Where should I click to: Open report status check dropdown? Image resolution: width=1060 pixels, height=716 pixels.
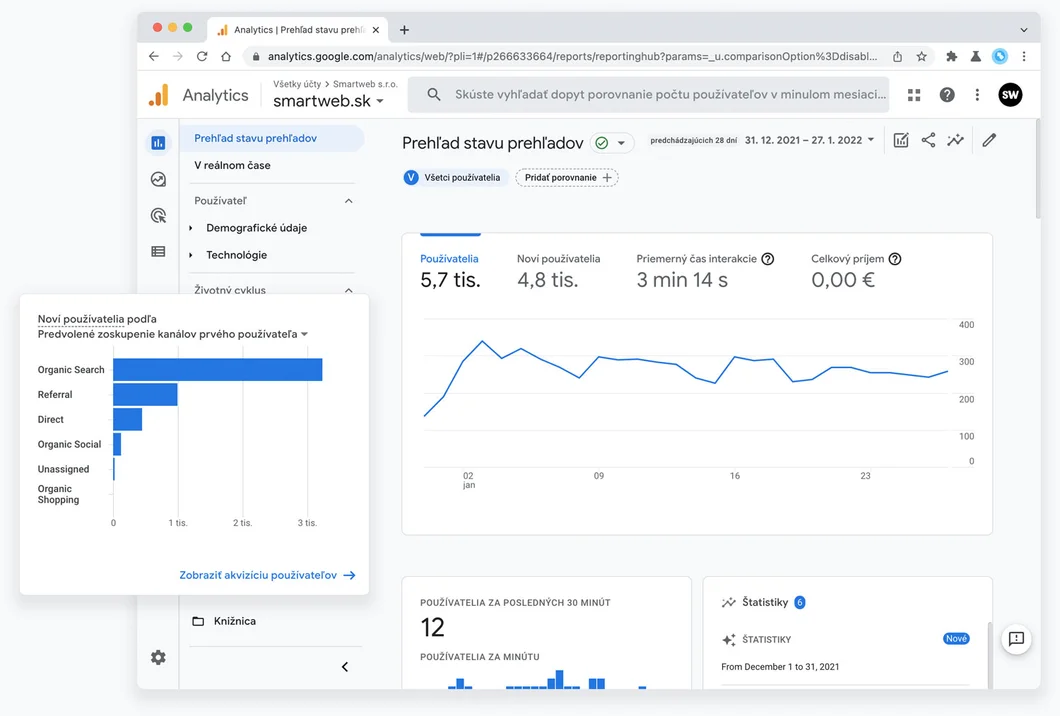[612, 143]
